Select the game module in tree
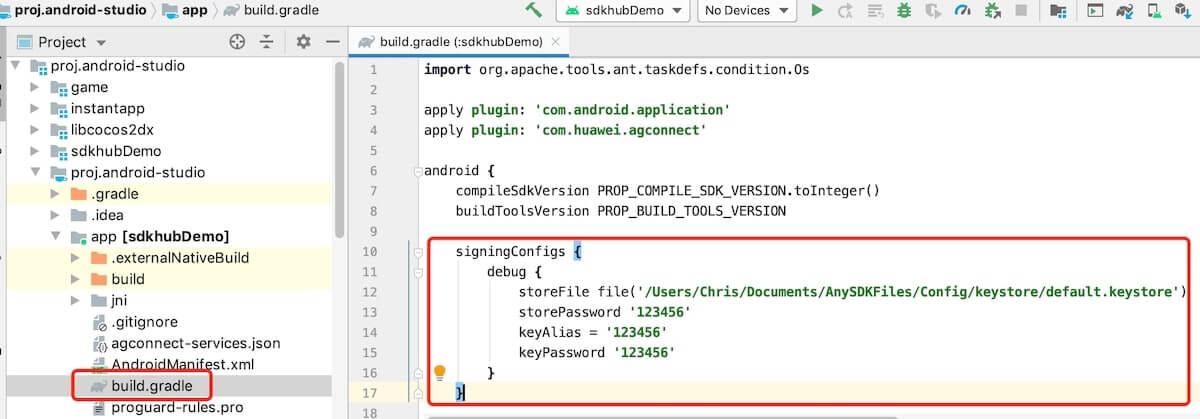The width and height of the screenshot is (1200, 419). pyautogui.click(x=89, y=87)
